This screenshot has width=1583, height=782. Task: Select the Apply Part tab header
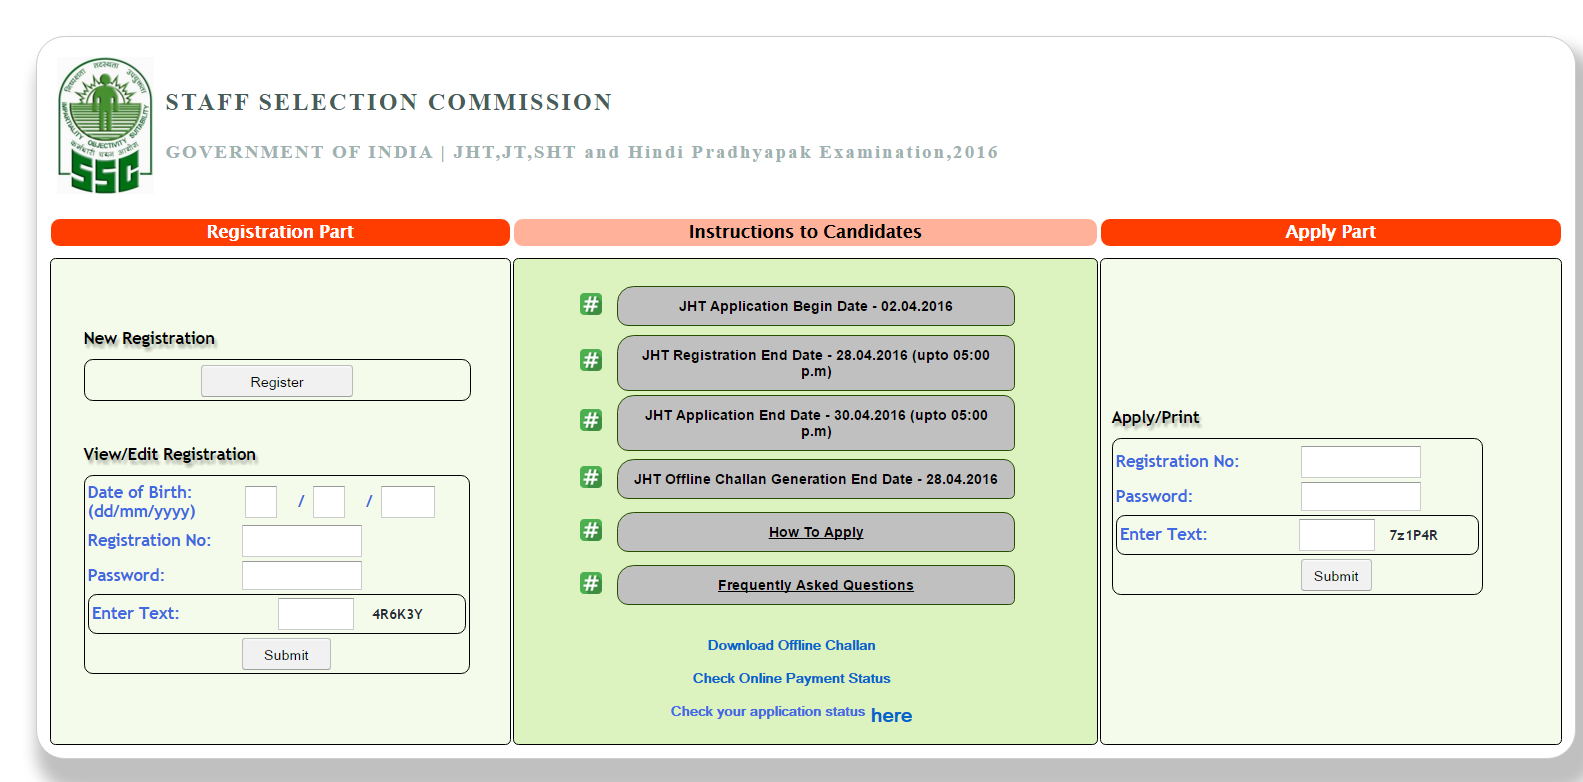(1330, 232)
